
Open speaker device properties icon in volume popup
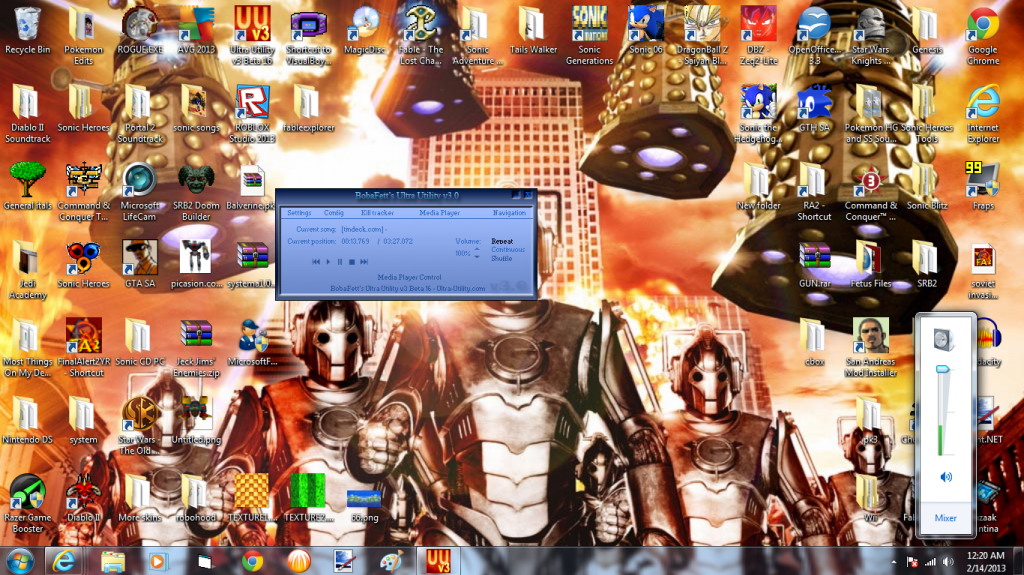pyautogui.click(x=944, y=340)
